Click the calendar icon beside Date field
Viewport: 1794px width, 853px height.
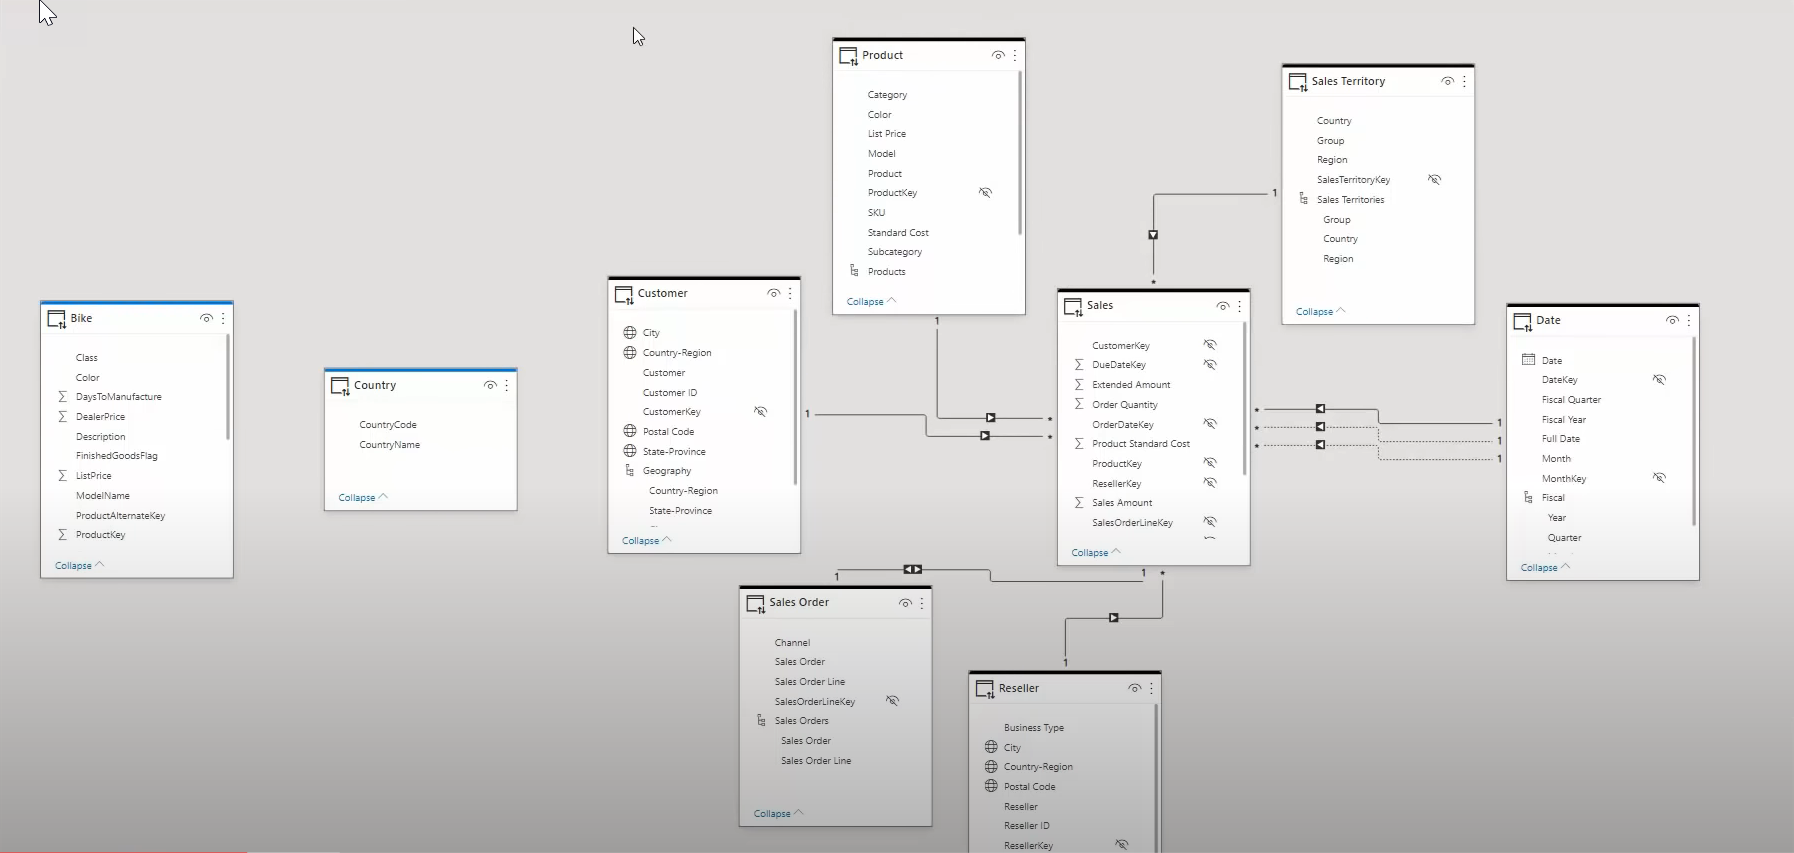1528,360
